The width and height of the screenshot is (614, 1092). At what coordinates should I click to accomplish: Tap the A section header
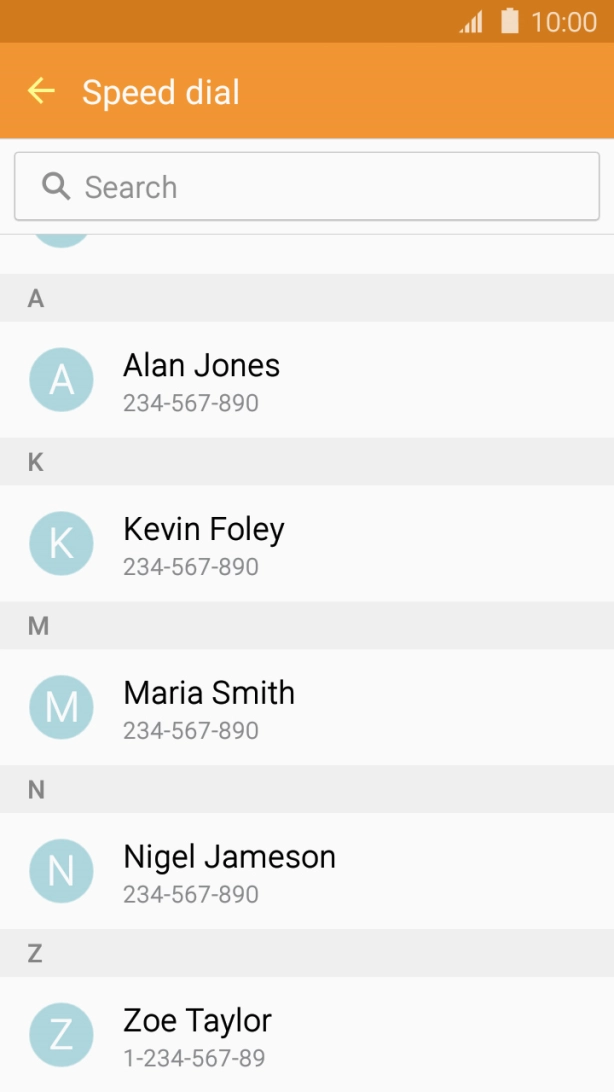point(36,299)
